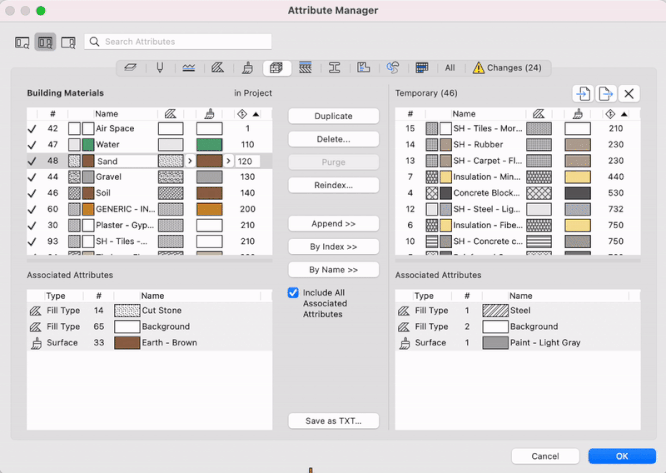Expand the Sand fill type chevron

(190, 161)
